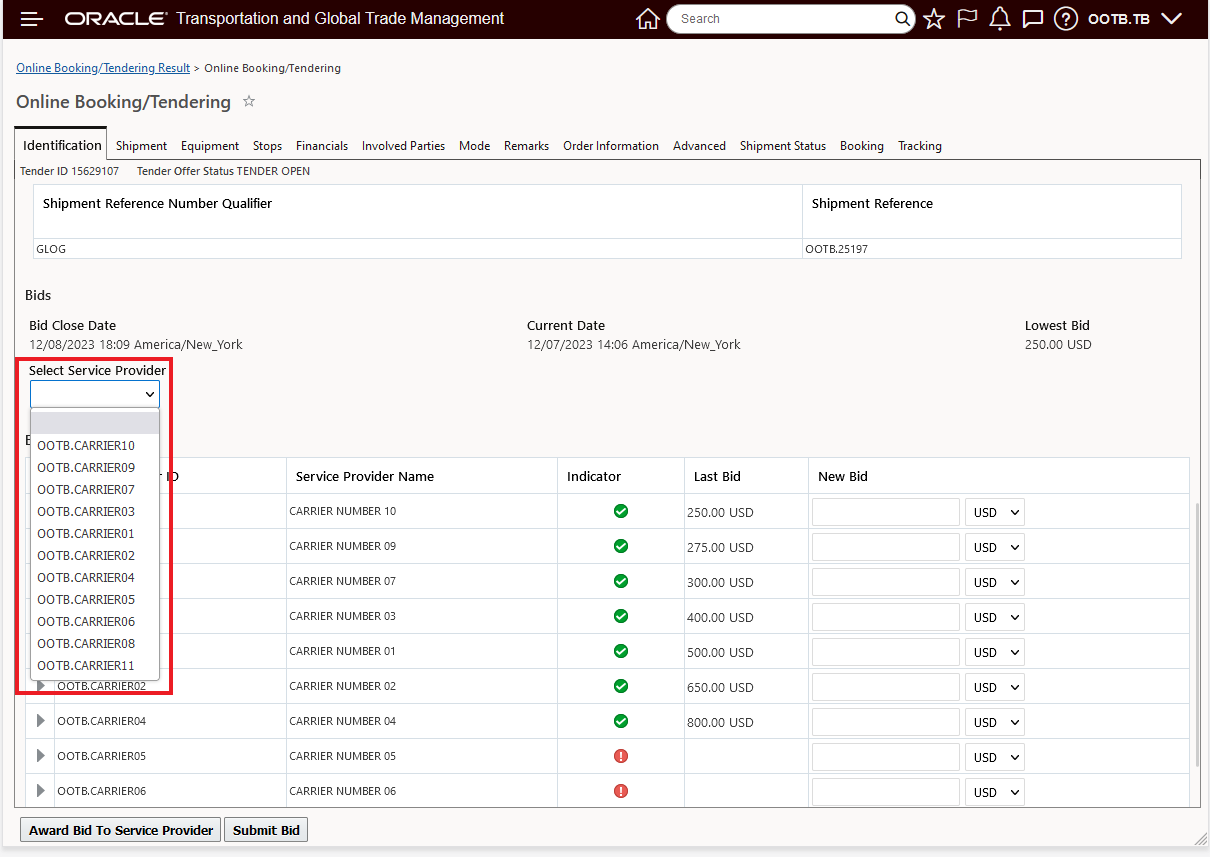Expand the OOTB.CARRIER02 row
1210x857 pixels.
(41, 686)
